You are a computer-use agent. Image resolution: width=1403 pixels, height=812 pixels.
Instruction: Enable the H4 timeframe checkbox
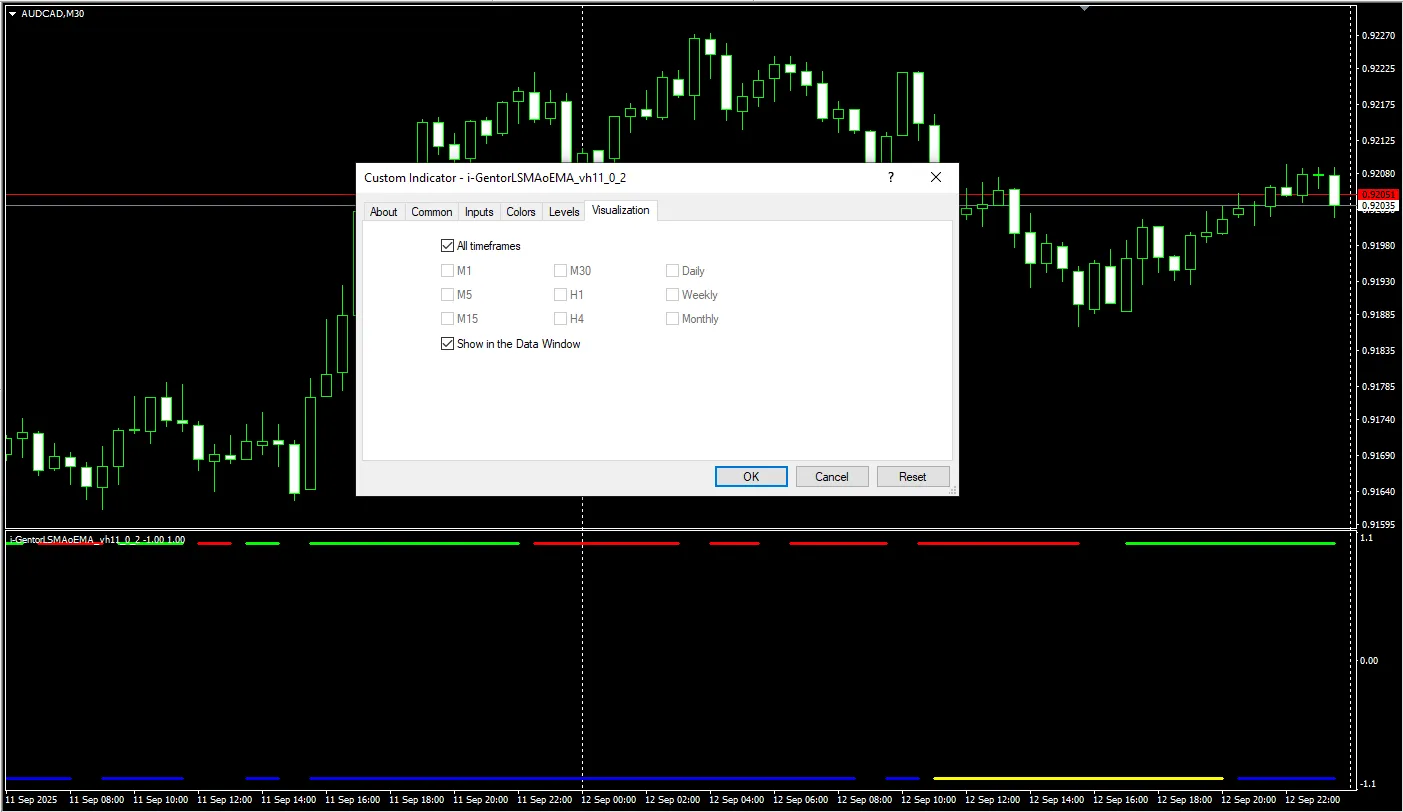click(x=560, y=319)
